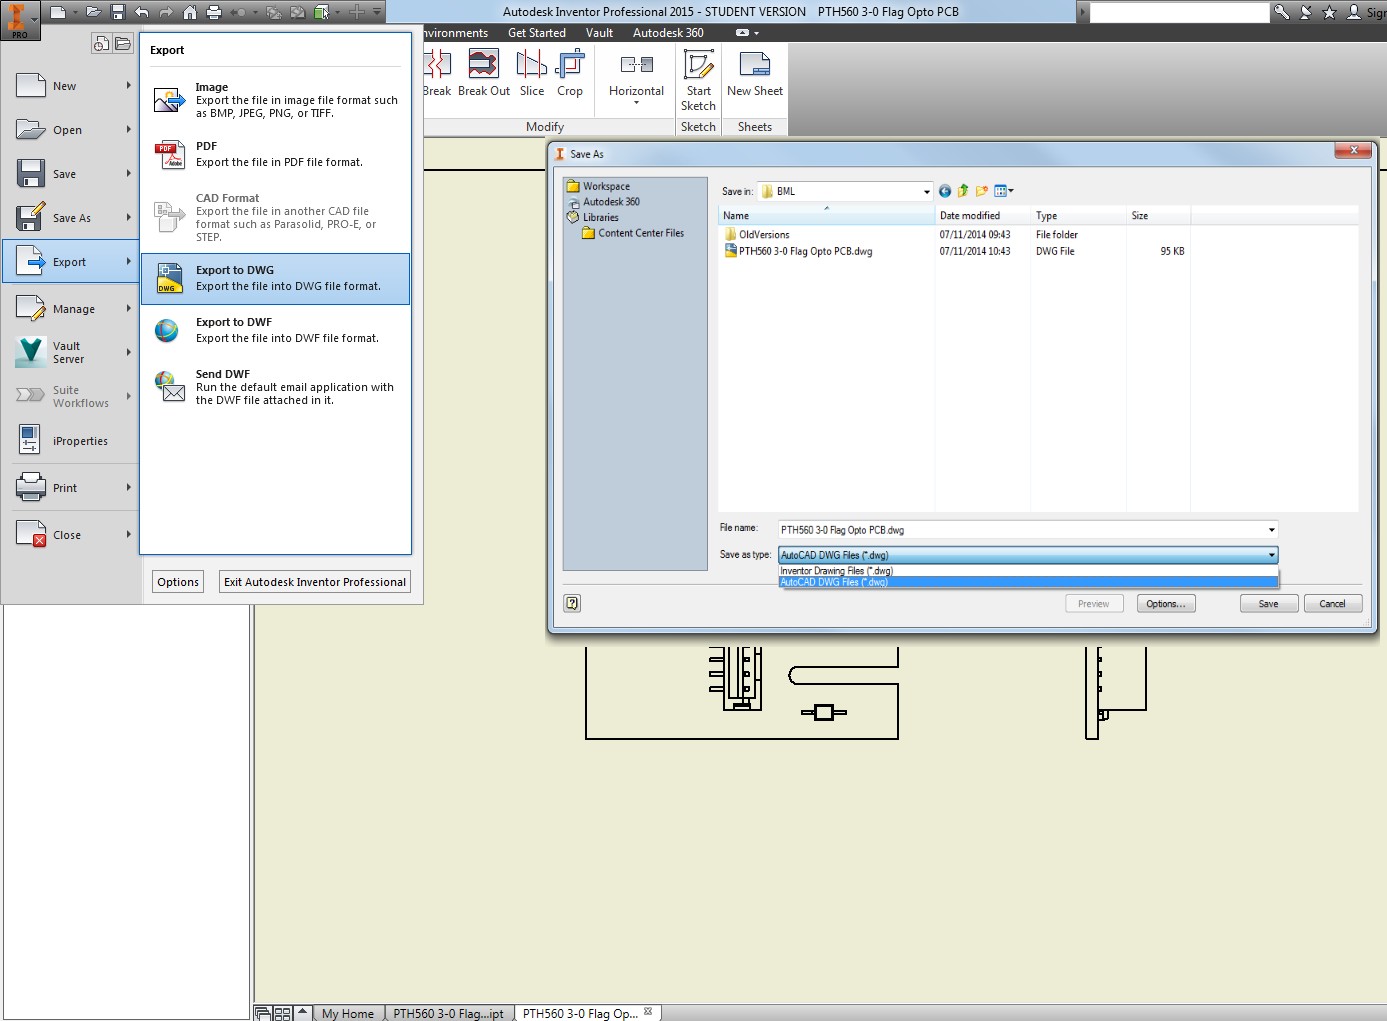The image size is (1387, 1021).
Task: Click the Export menu entry
Action: click(70, 262)
